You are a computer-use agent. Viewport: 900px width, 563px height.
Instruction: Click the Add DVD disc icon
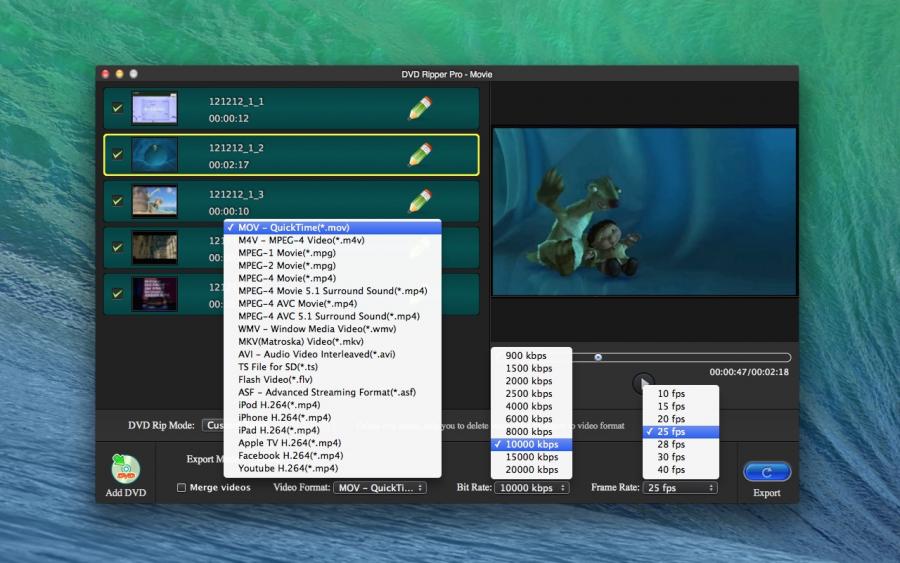click(x=126, y=469)
